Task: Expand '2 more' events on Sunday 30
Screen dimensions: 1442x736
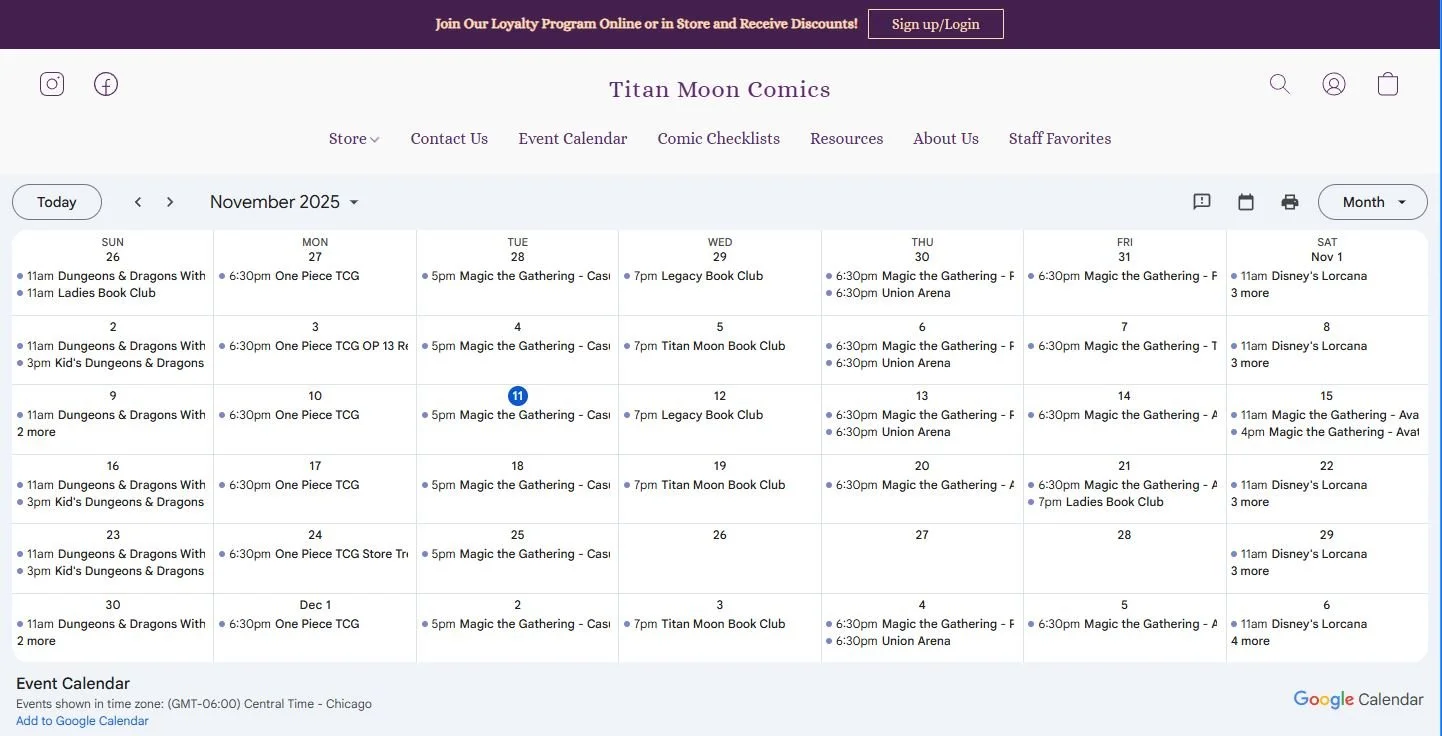Action: pyautogui.click(x=36, y=641)
